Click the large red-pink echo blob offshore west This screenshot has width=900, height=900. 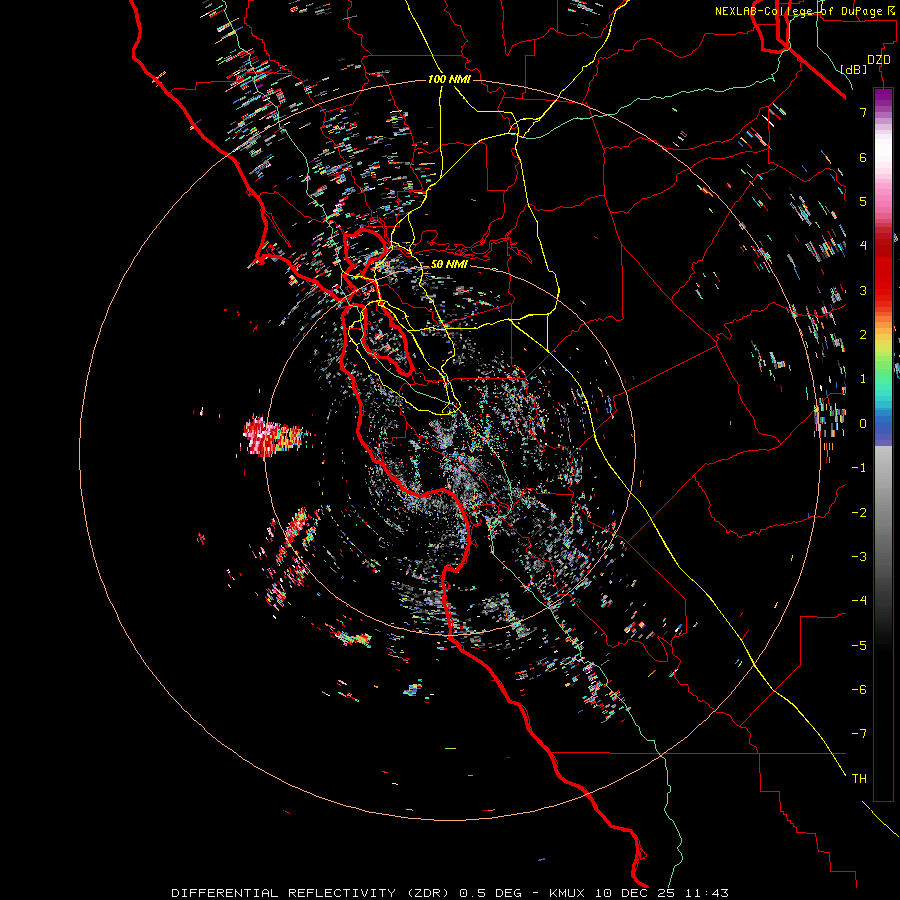(272, 436)
